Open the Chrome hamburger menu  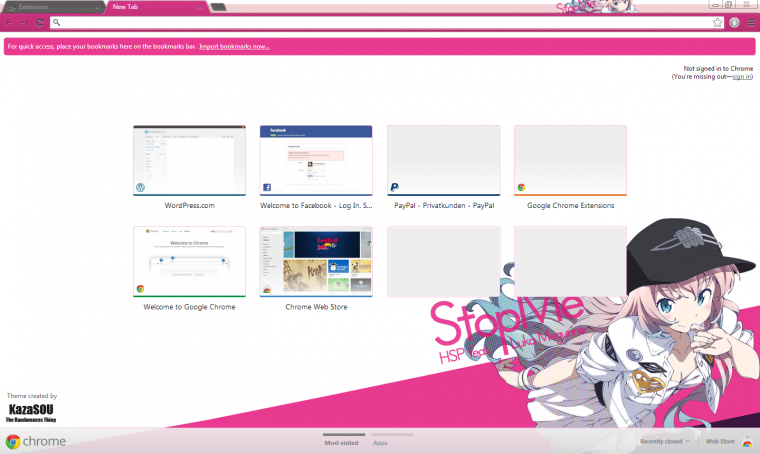coord(751,22)
